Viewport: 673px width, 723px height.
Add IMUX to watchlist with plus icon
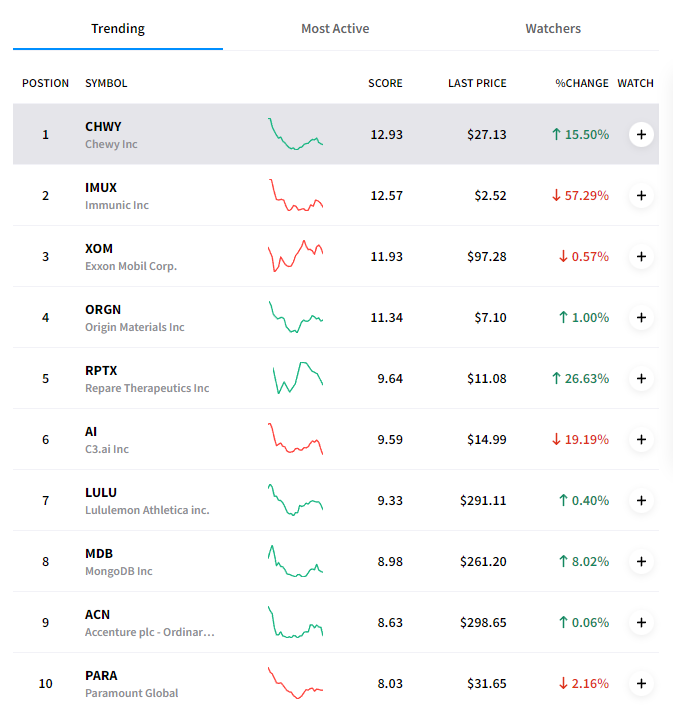(x=641, y=196)
